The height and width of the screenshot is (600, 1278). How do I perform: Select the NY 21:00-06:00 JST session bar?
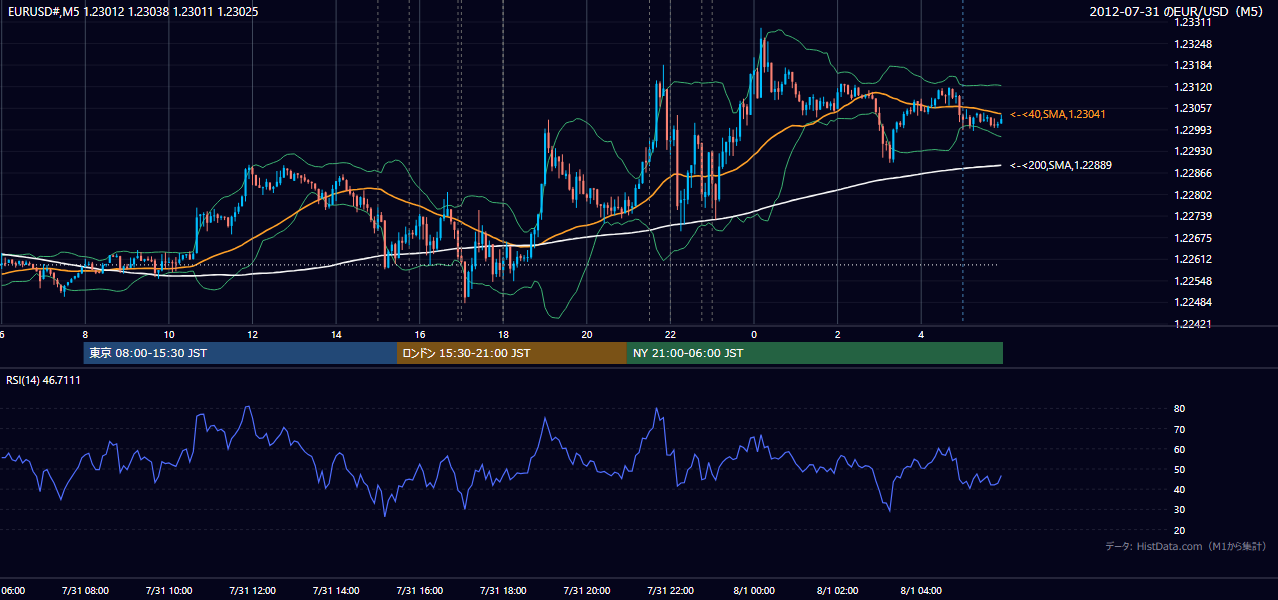pos(815,353)
